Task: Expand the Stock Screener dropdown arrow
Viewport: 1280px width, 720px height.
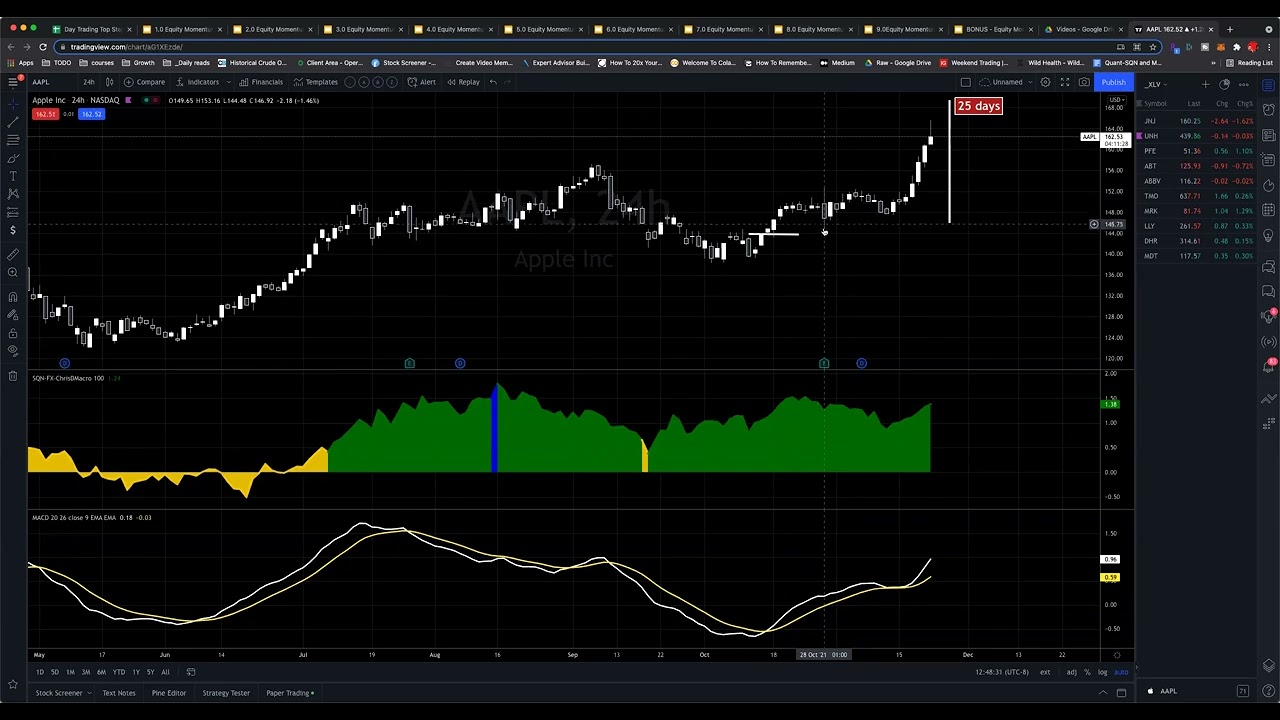Action: (89, 693)
